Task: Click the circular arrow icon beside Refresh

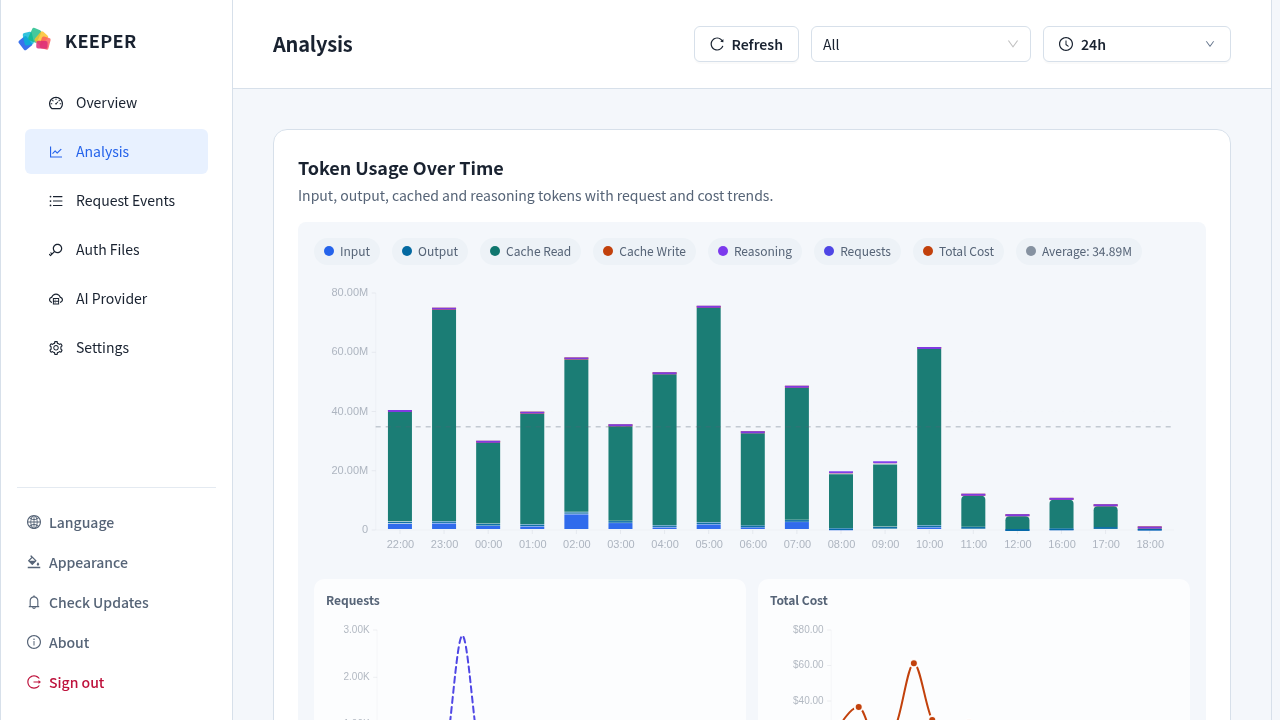Action: [717, 44]
